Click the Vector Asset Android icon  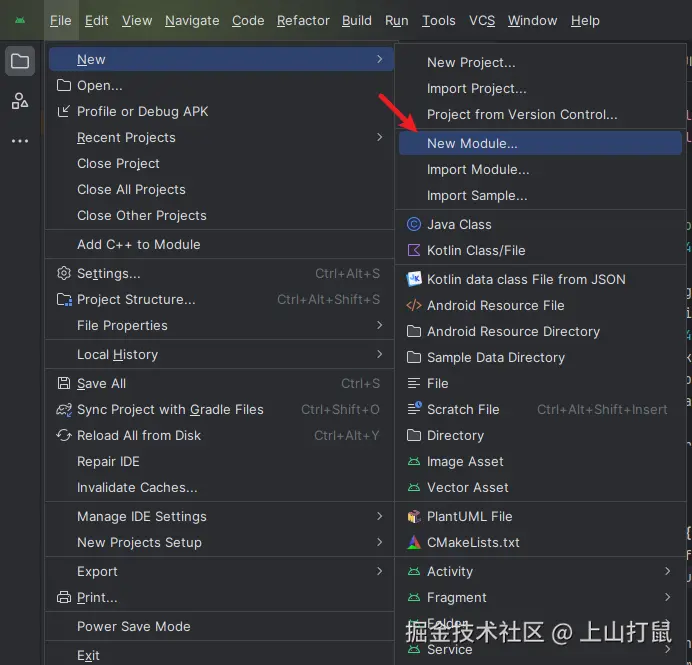[414, 488]
